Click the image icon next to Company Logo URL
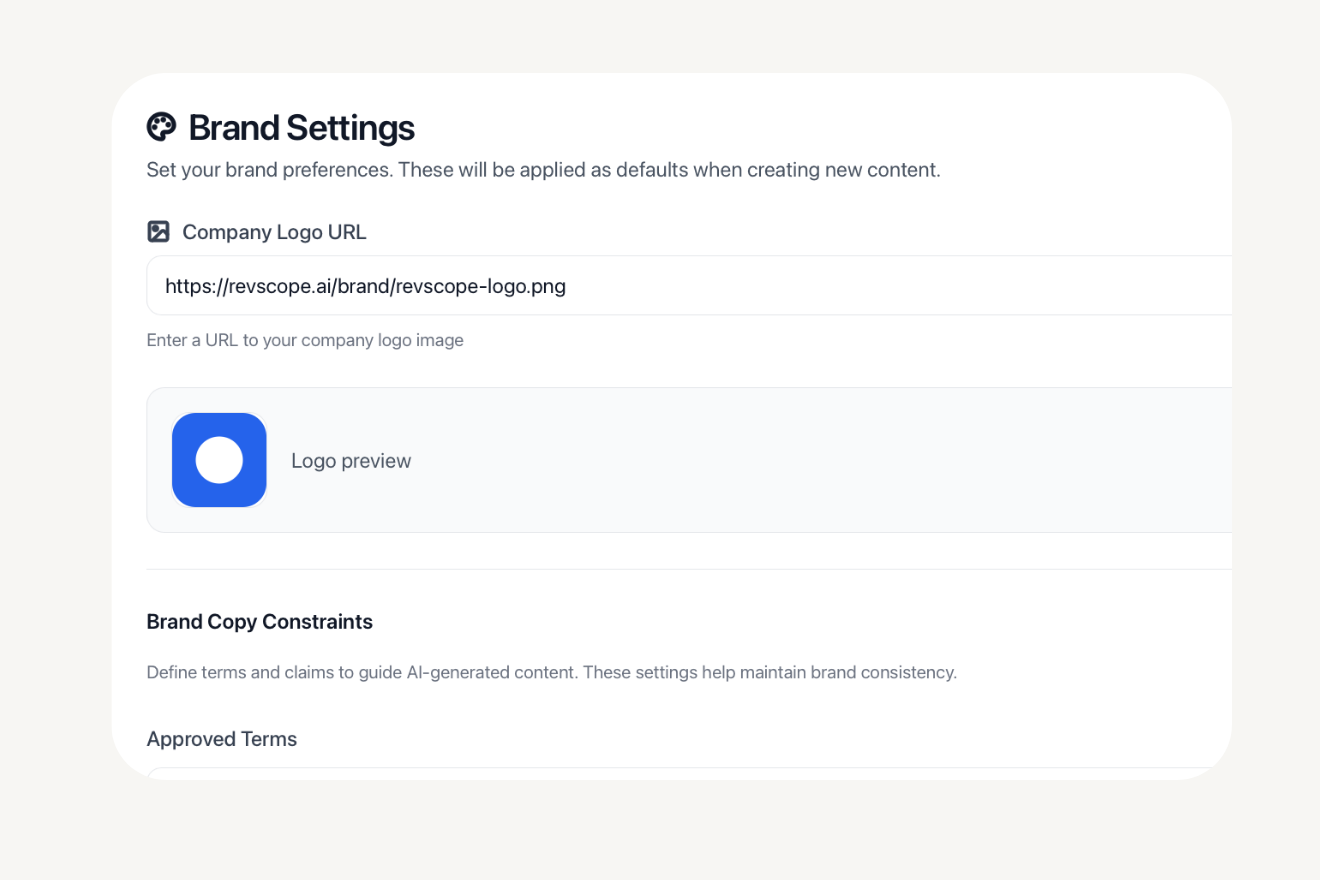The height and width of the screenshot is (880, 1320). click(x=158, y=232)
